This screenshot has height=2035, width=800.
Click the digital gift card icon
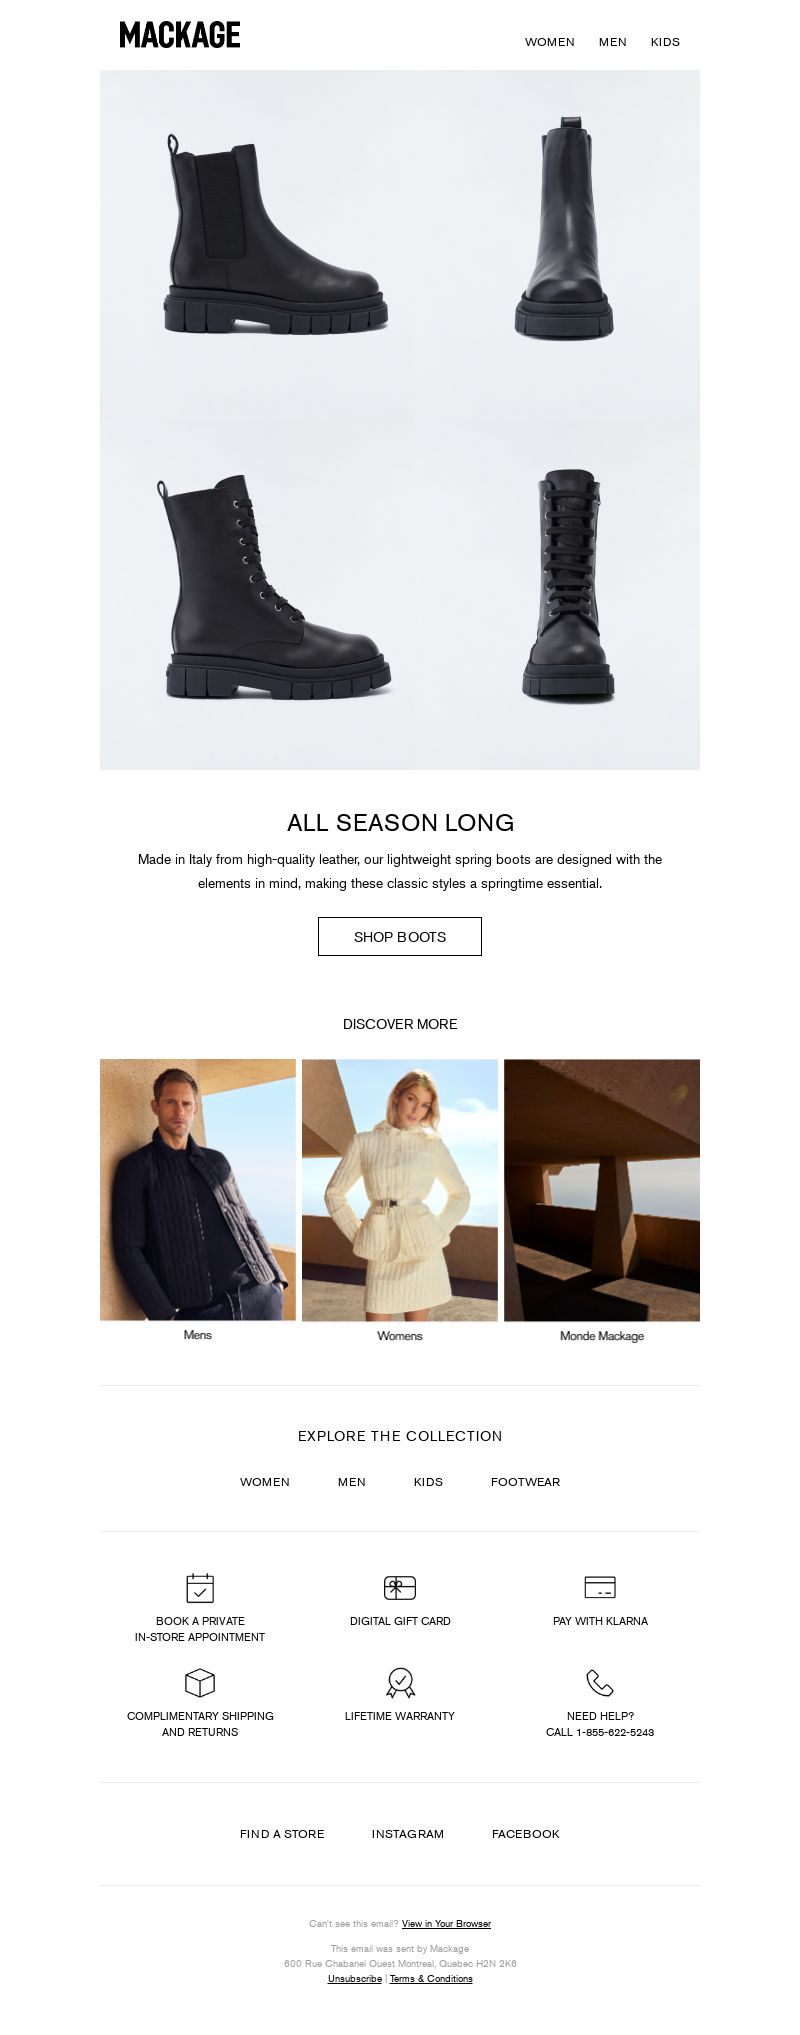[400, 1587]
